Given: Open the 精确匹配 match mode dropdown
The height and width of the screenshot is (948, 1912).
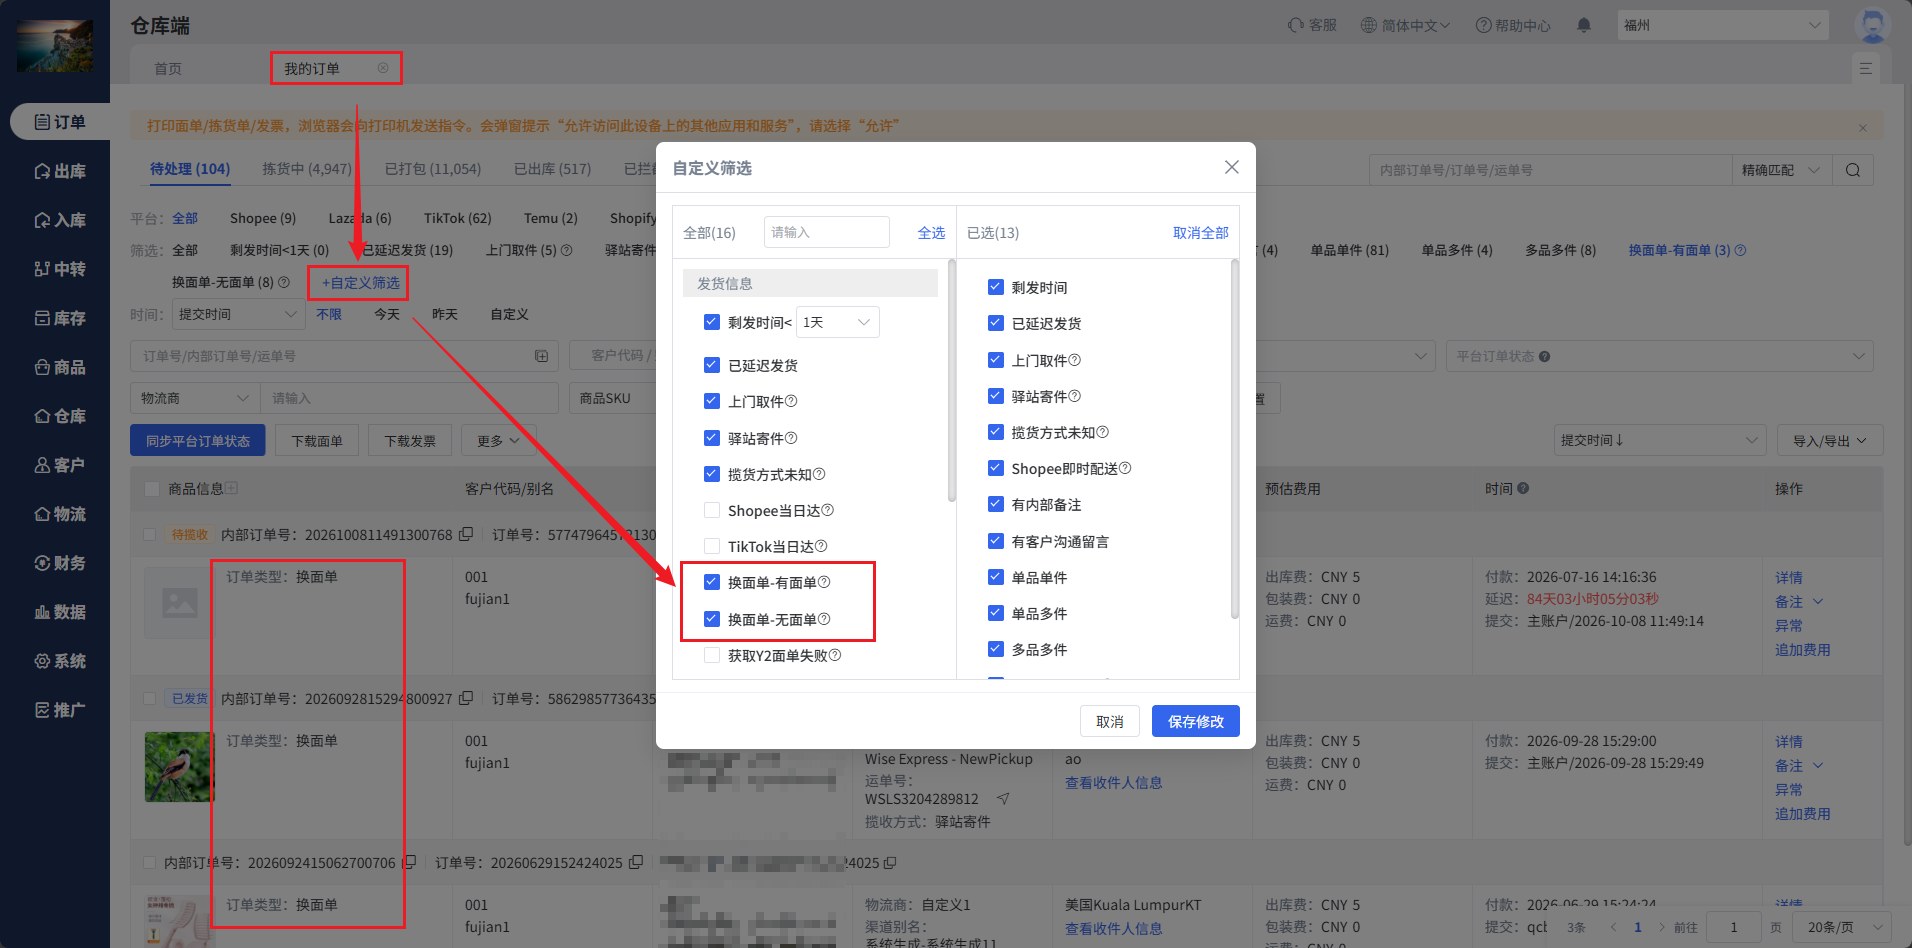Looking at the screenshot, I should 1781,170.
